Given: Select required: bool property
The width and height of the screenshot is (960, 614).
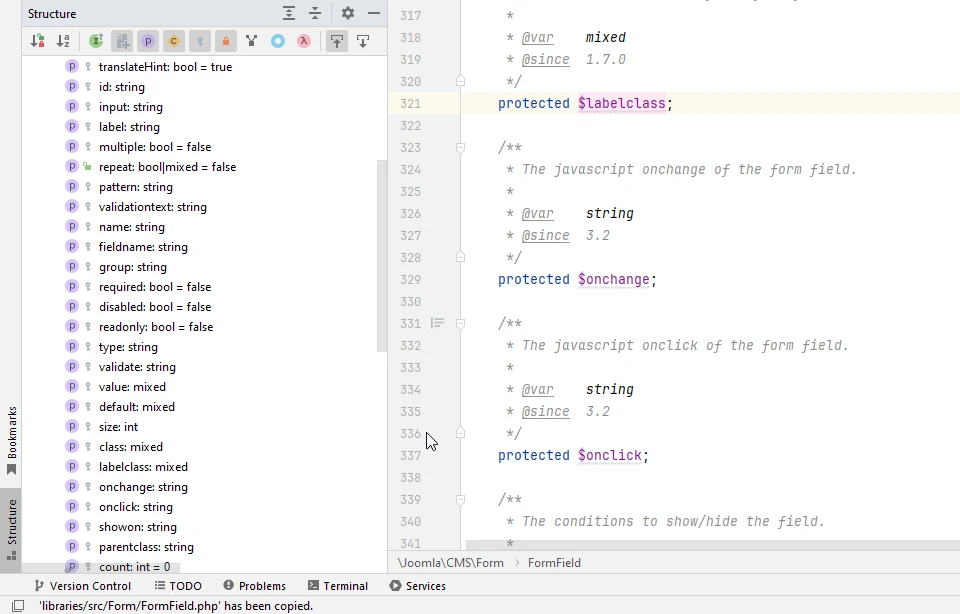Looking at the screenshot, I should (x=155, y=287).
